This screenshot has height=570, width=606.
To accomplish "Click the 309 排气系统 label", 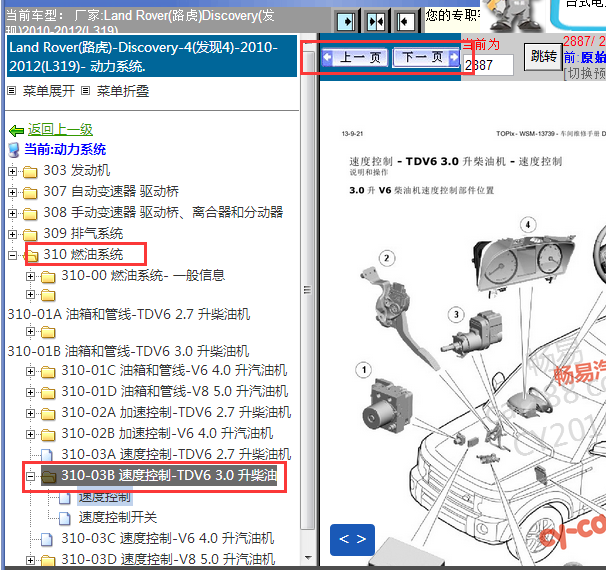I will pos(83,233).
